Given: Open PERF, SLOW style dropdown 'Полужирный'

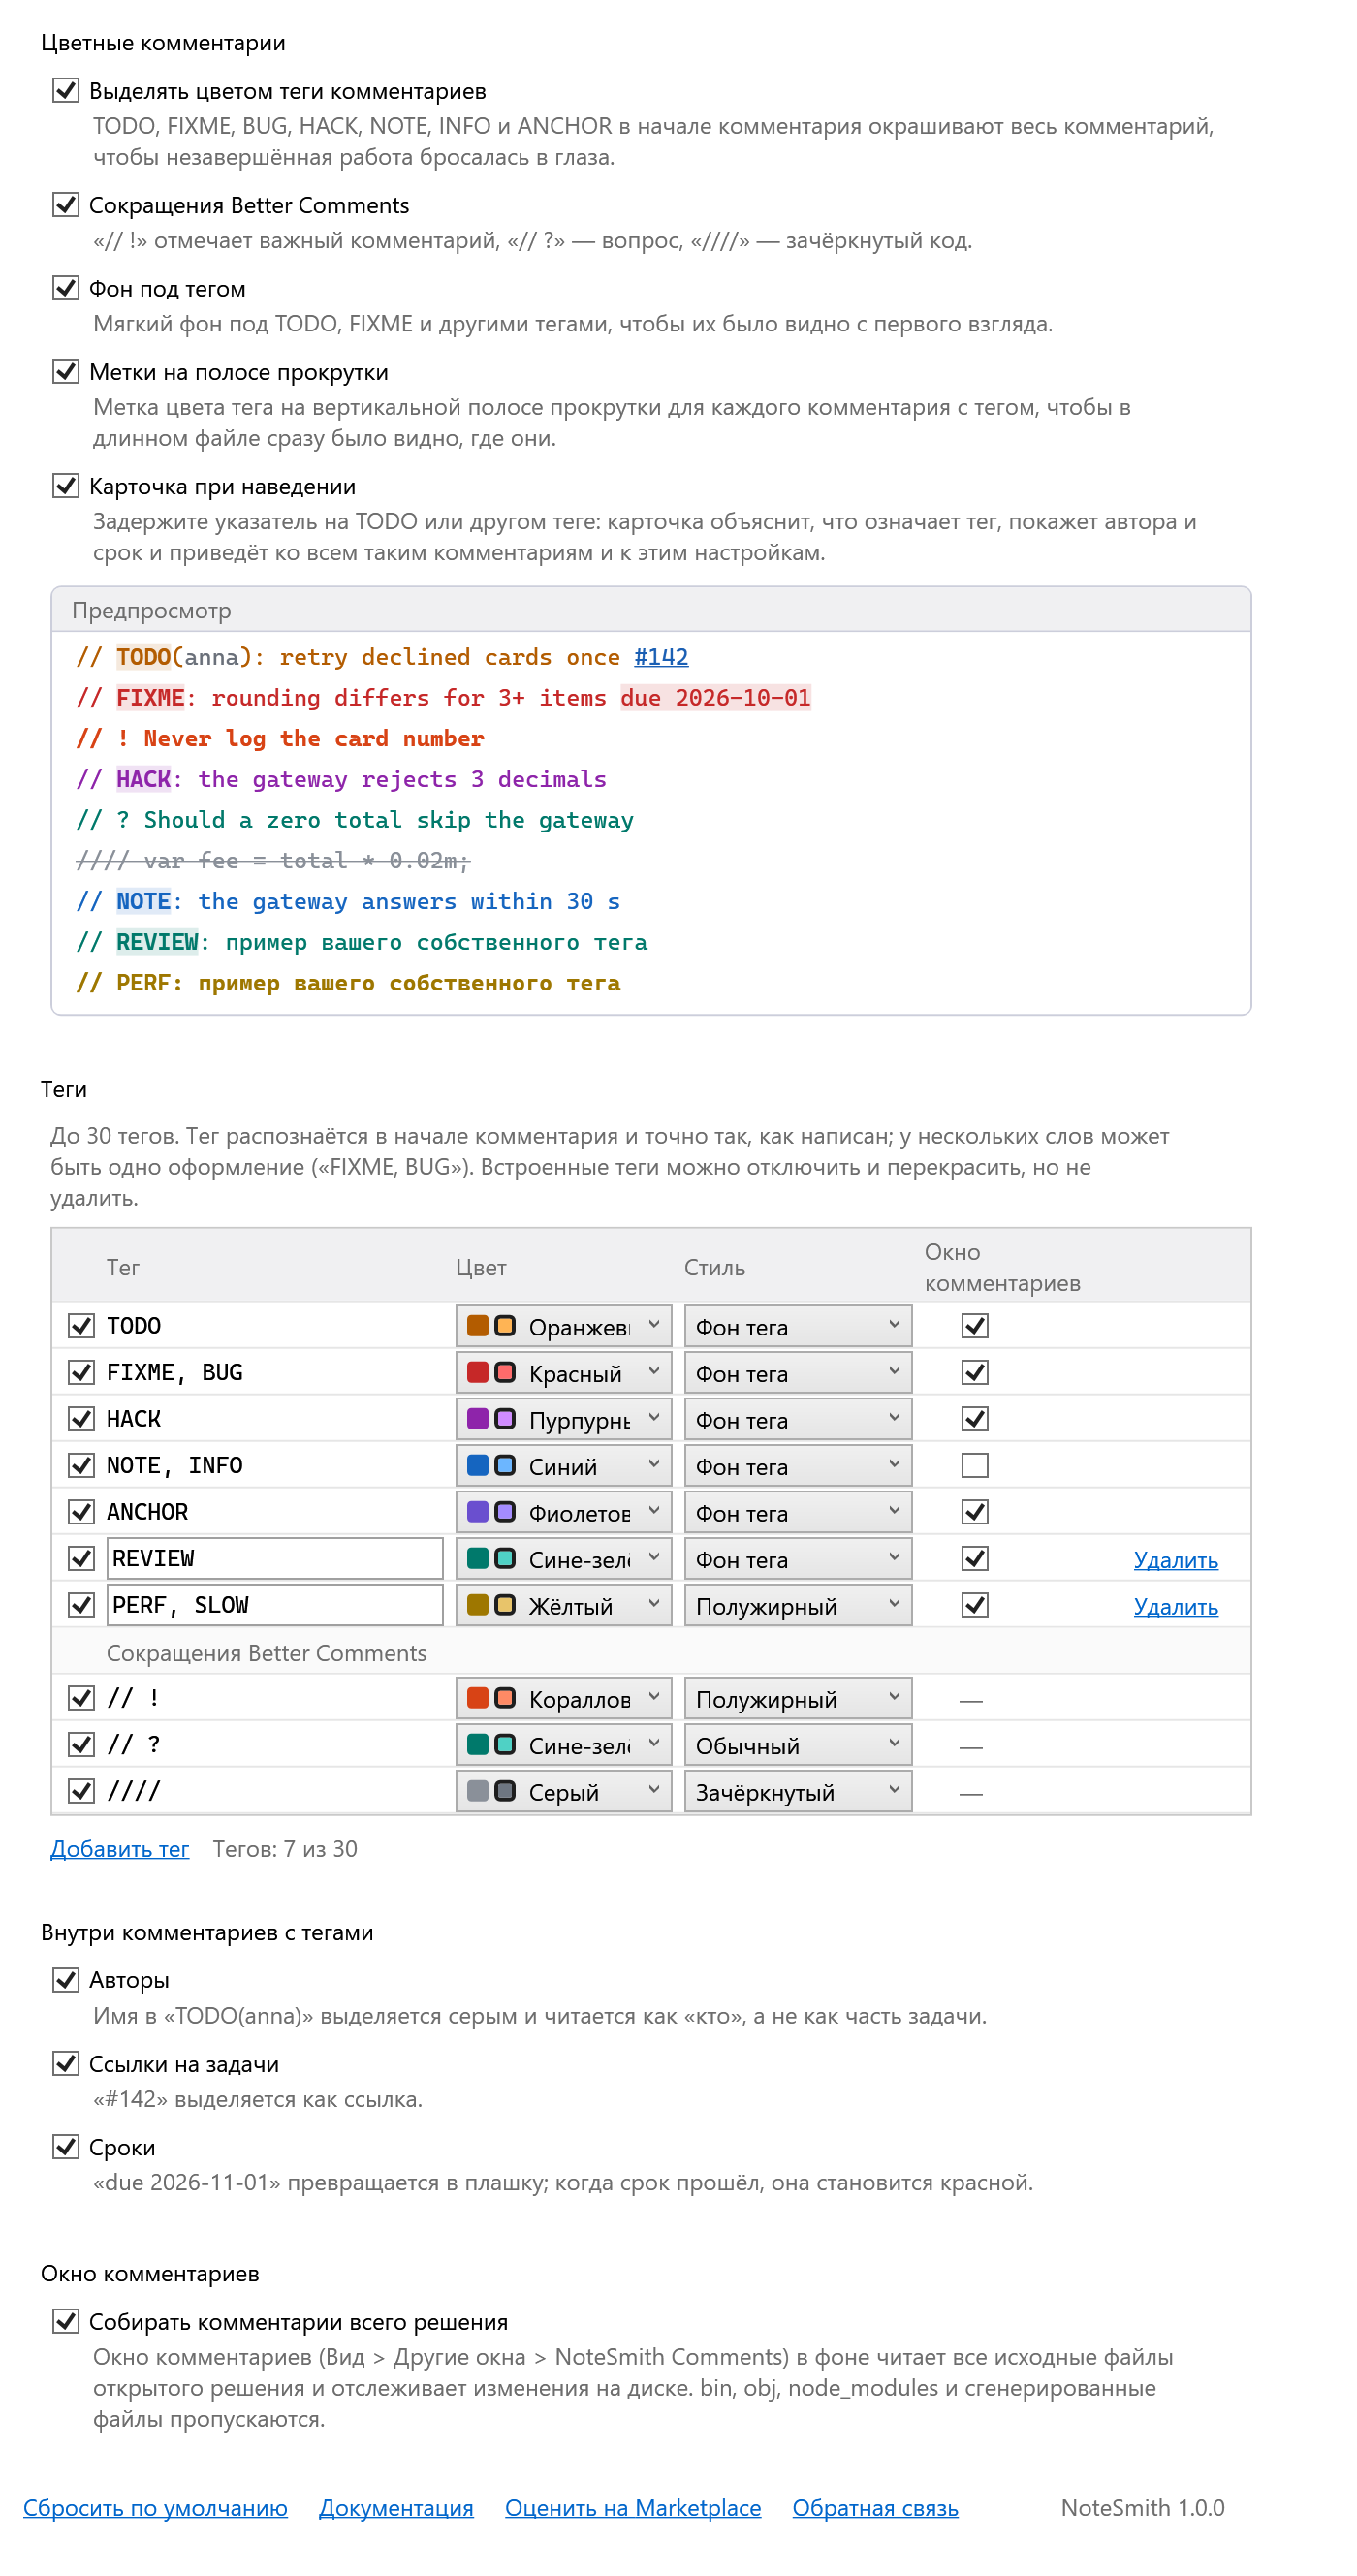Looking at the screenshot, I should point(798,1605).
